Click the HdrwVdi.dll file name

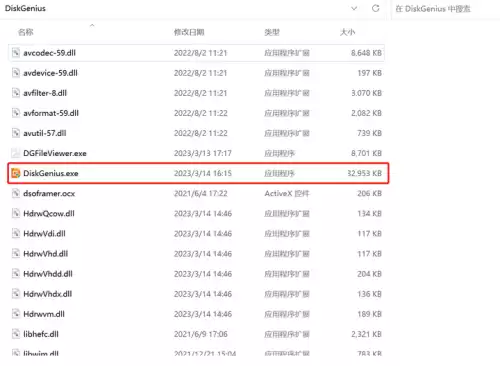tap(44, 234)
